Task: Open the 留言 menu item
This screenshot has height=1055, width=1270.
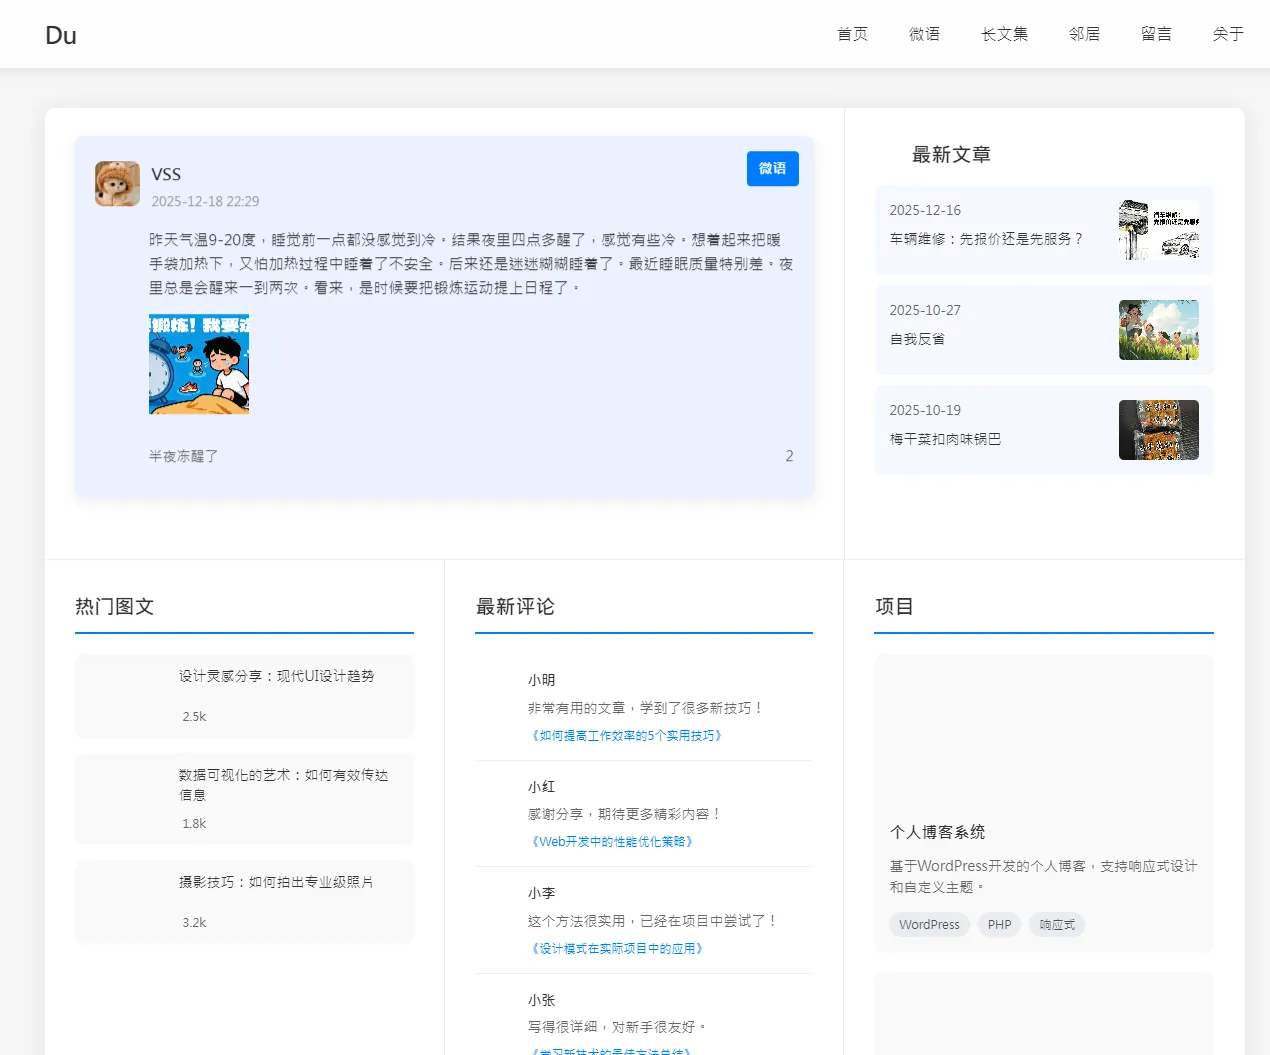Action: click(x=1156, y=33)
